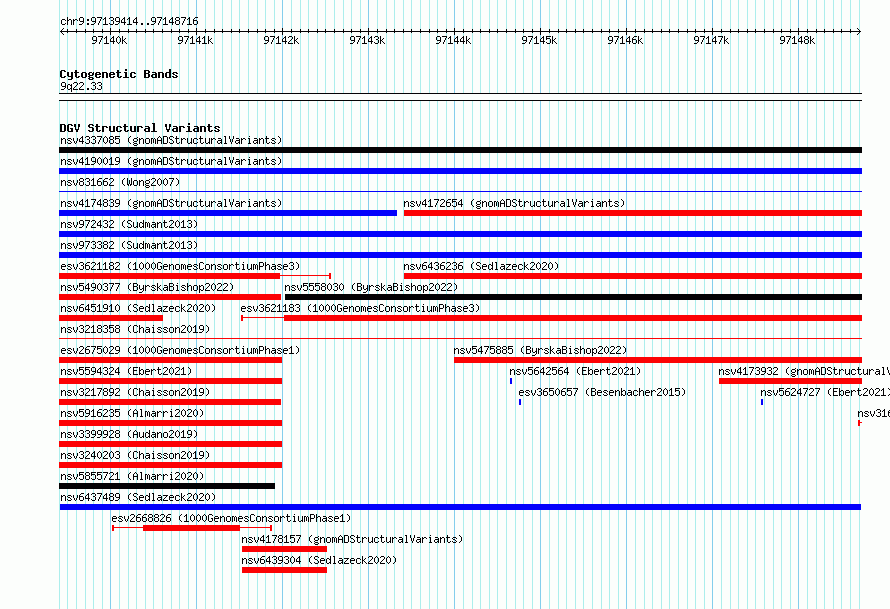
Task: Click nsv6436236 (Sedlazeck2020) label
Action: click(x=481, y=266)
